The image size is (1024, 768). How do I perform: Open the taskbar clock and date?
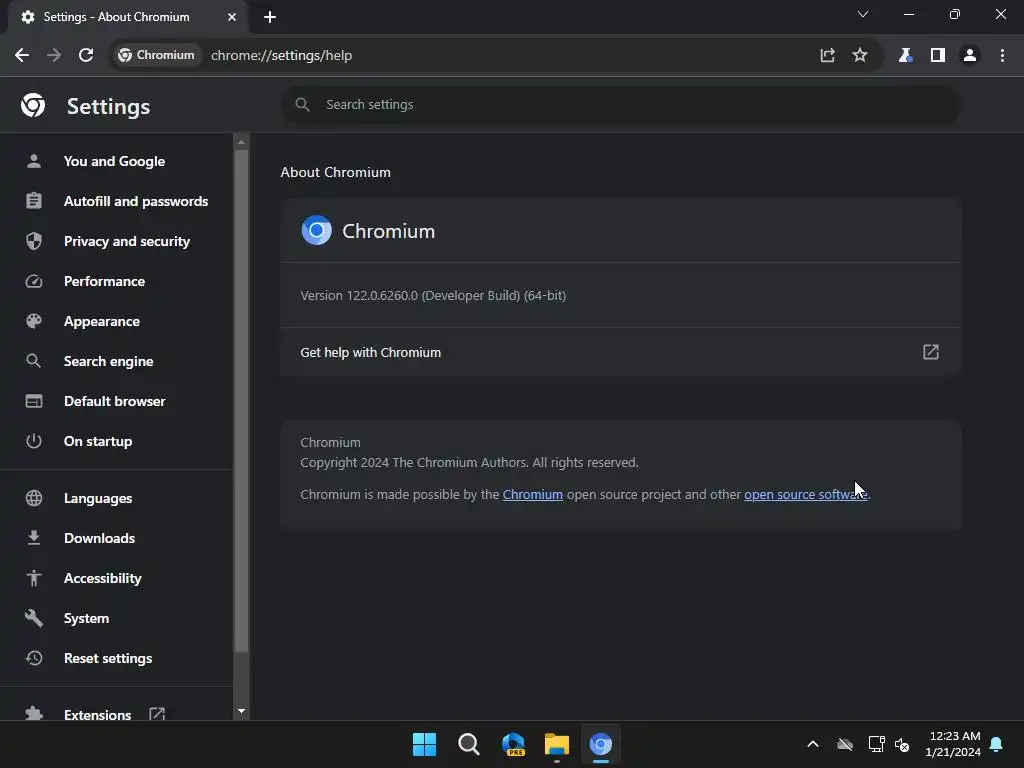953,744
